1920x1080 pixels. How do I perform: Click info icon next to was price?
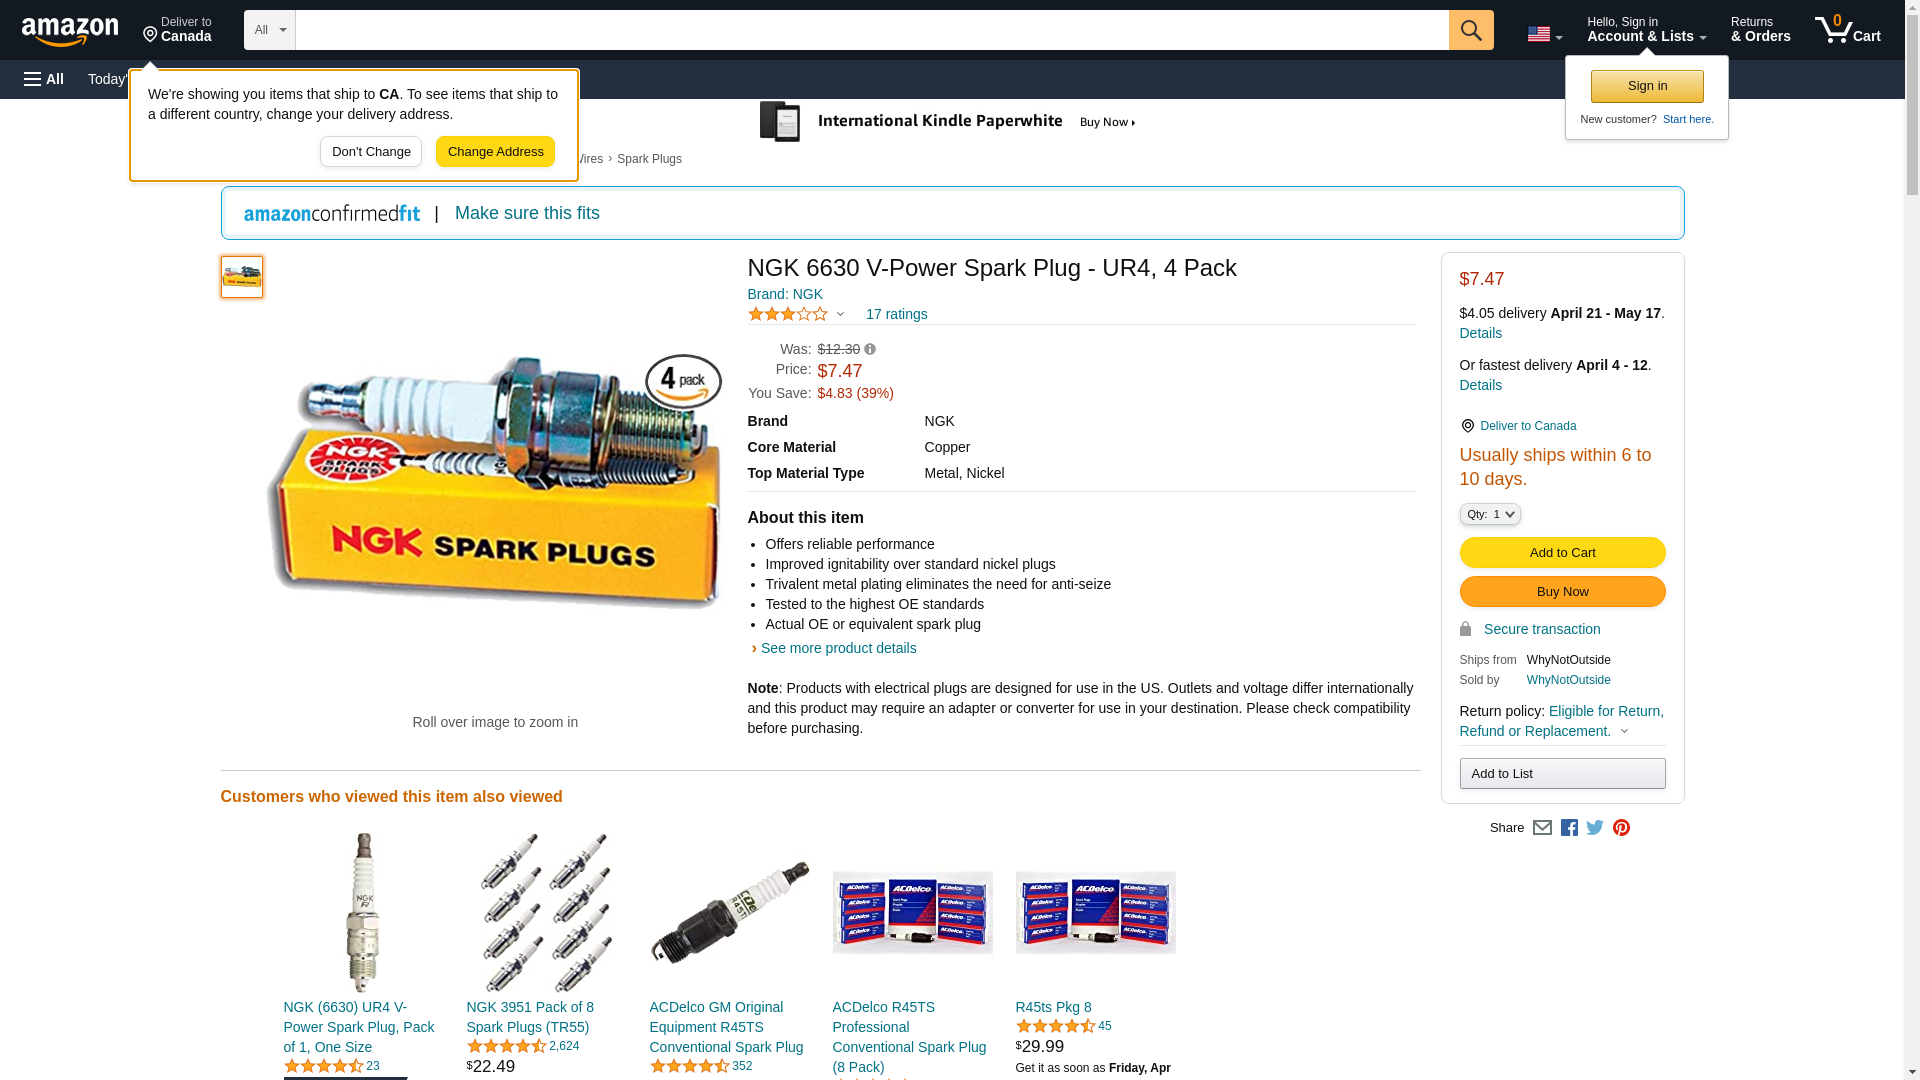coord(870,350)
